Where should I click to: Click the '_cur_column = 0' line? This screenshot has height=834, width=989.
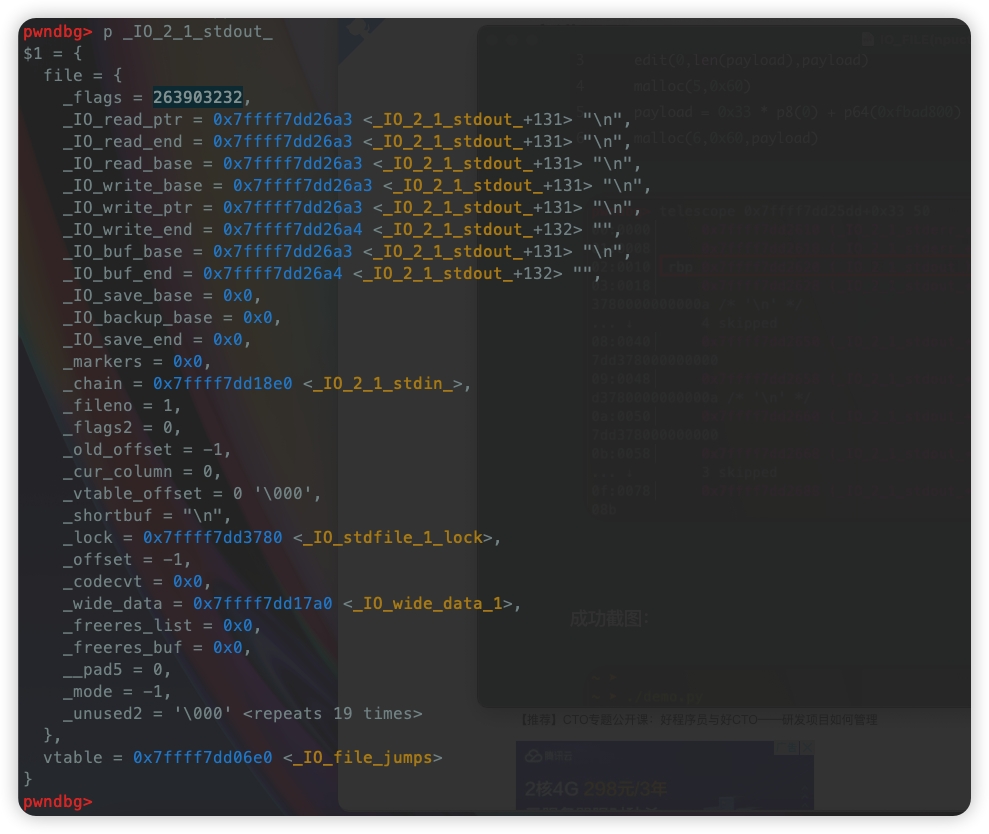point(142,471)
